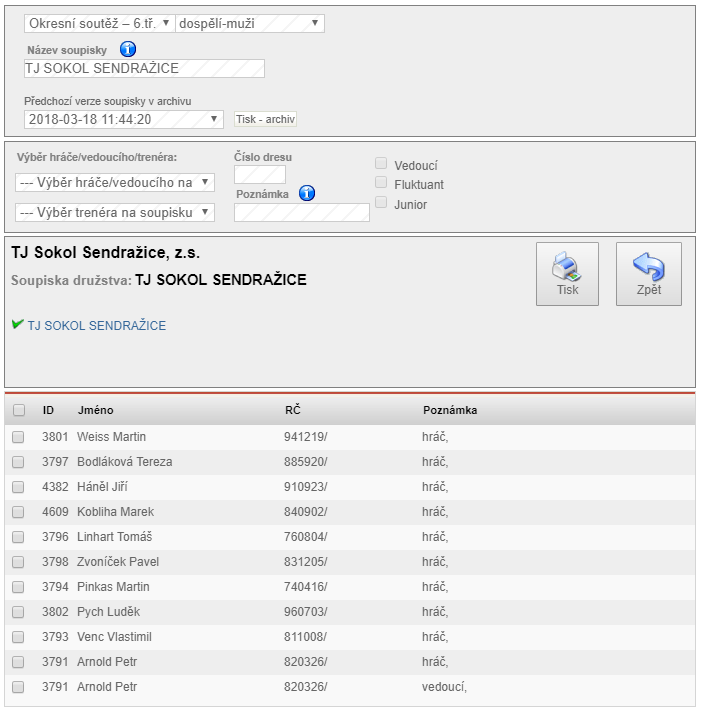702x710 pixels.
Task: Select the row checkbox for Bodláková Tereza
Action: 18,462
